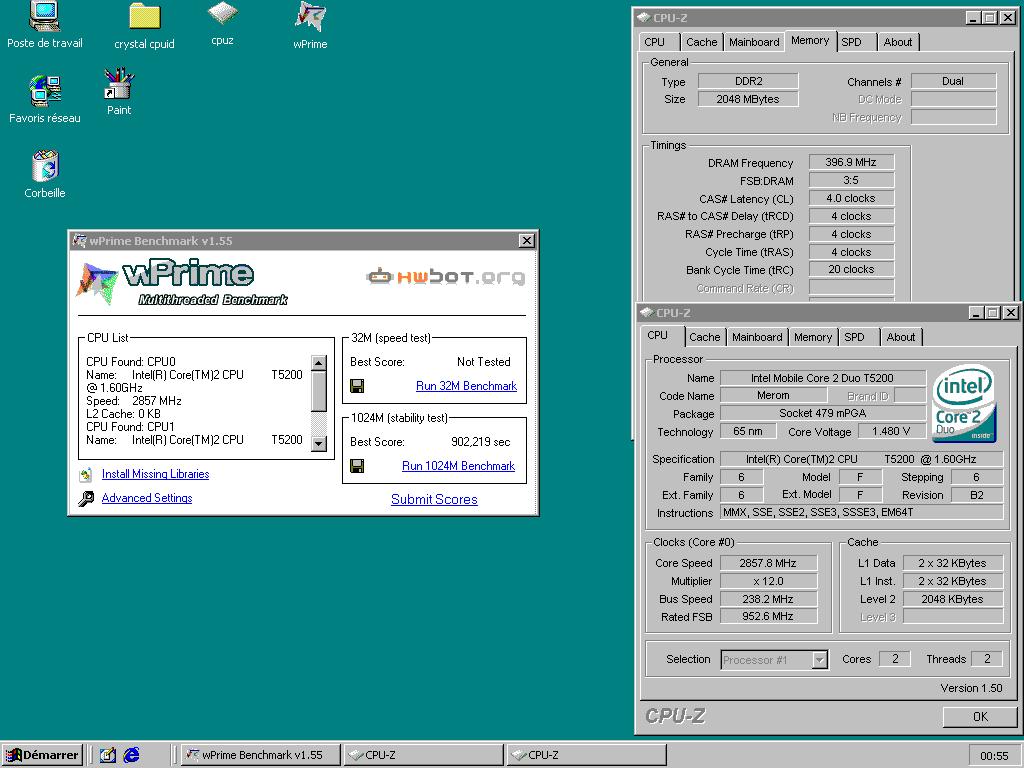Click hwbot.org logo in wPrime
The height and width of the screenshot is (768, 1024).
tap(445, 277)
